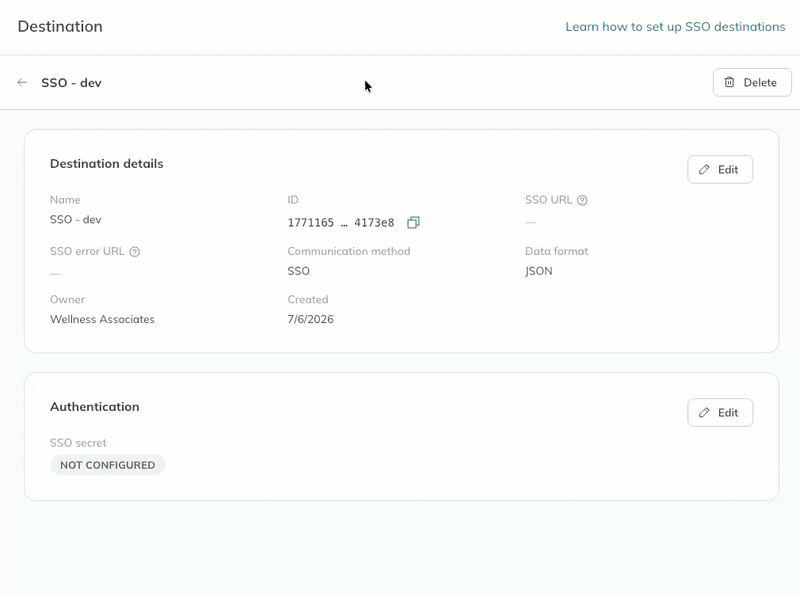The height and width of the screenshot is (597, 800).
Task: Click the Data format value JSON
Action: pyautogui.click(x=539, y=271)
